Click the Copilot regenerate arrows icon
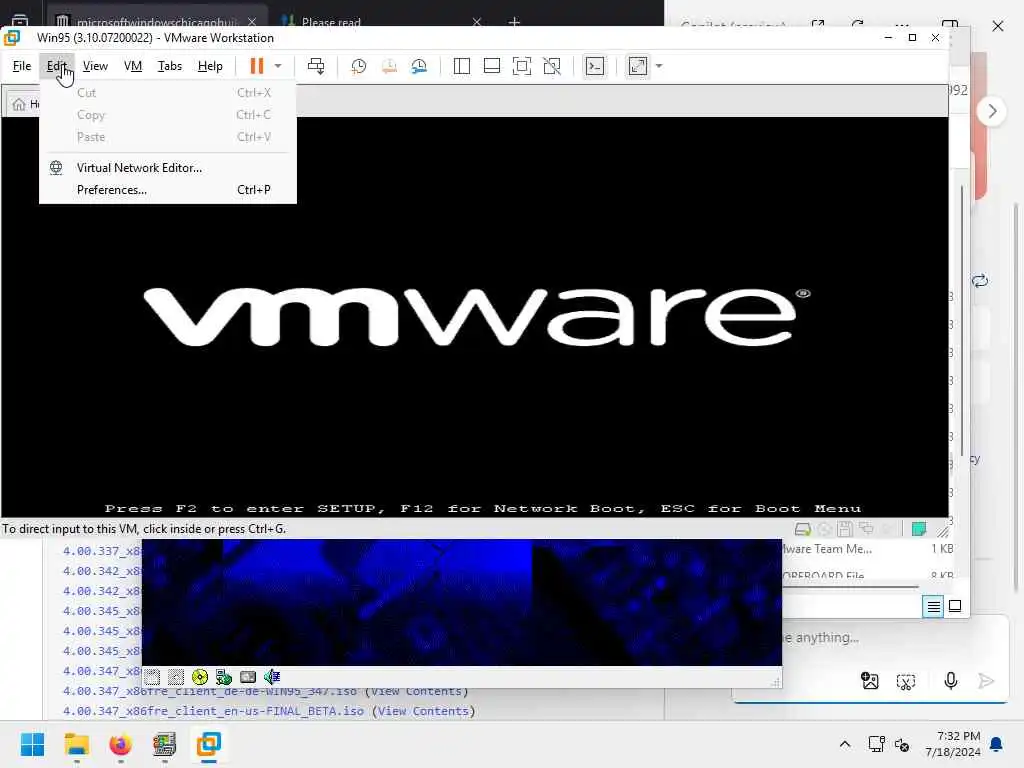The height and width of the screenshot is (768, 1024). point(980,281)
